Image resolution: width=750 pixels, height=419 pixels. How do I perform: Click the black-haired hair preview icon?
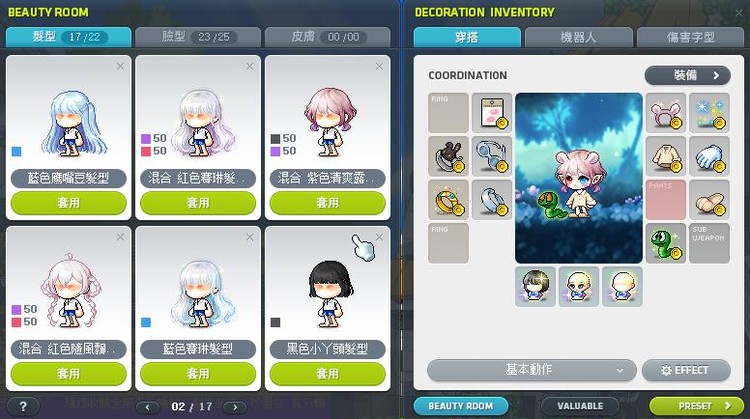tap(535, 287)
